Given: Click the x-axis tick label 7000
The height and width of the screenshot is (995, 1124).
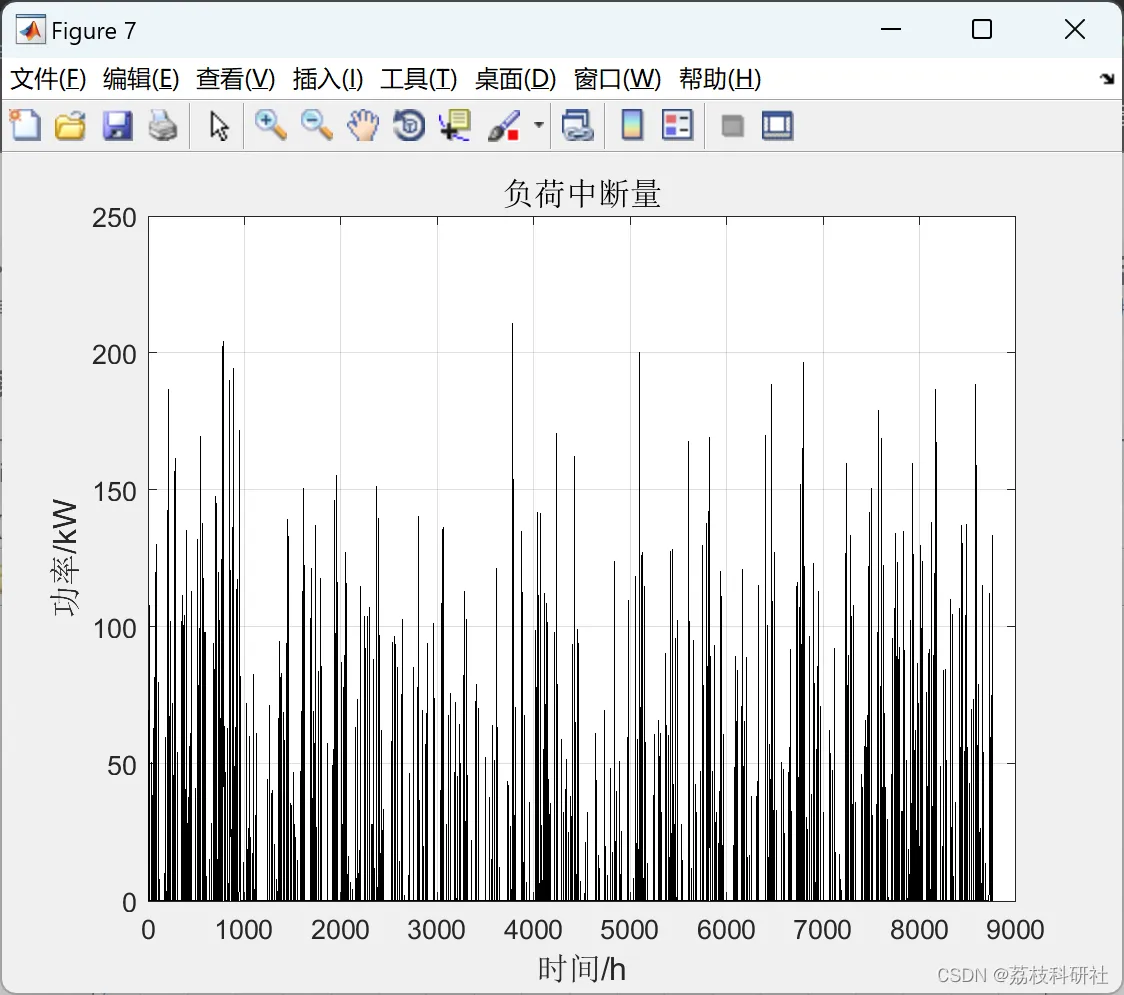Looking at the screenshot, I should coord(822,930).
